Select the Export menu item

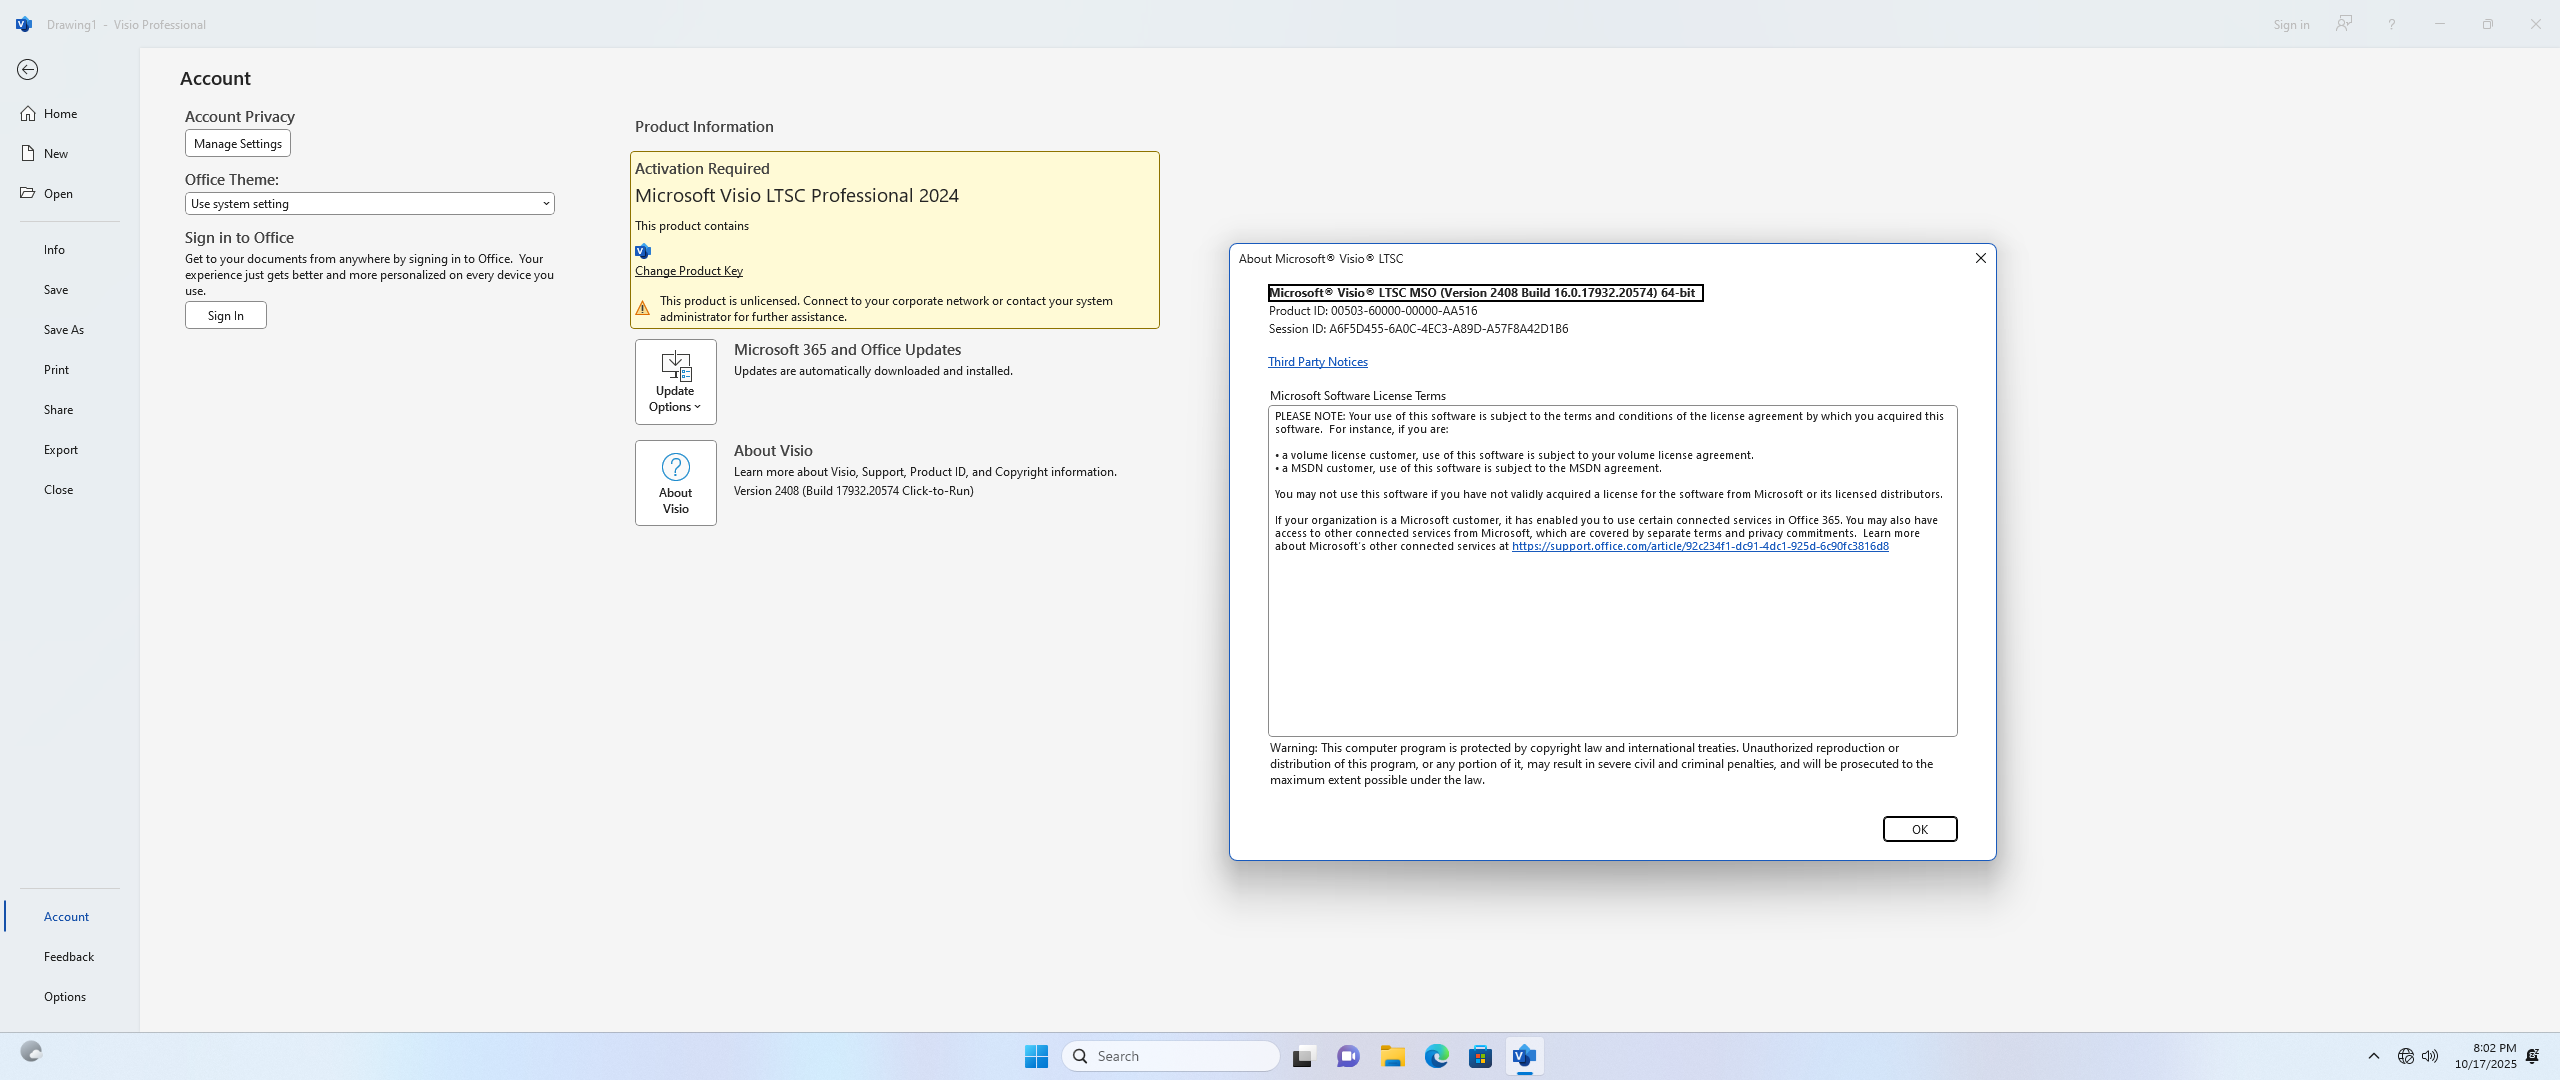60,449
